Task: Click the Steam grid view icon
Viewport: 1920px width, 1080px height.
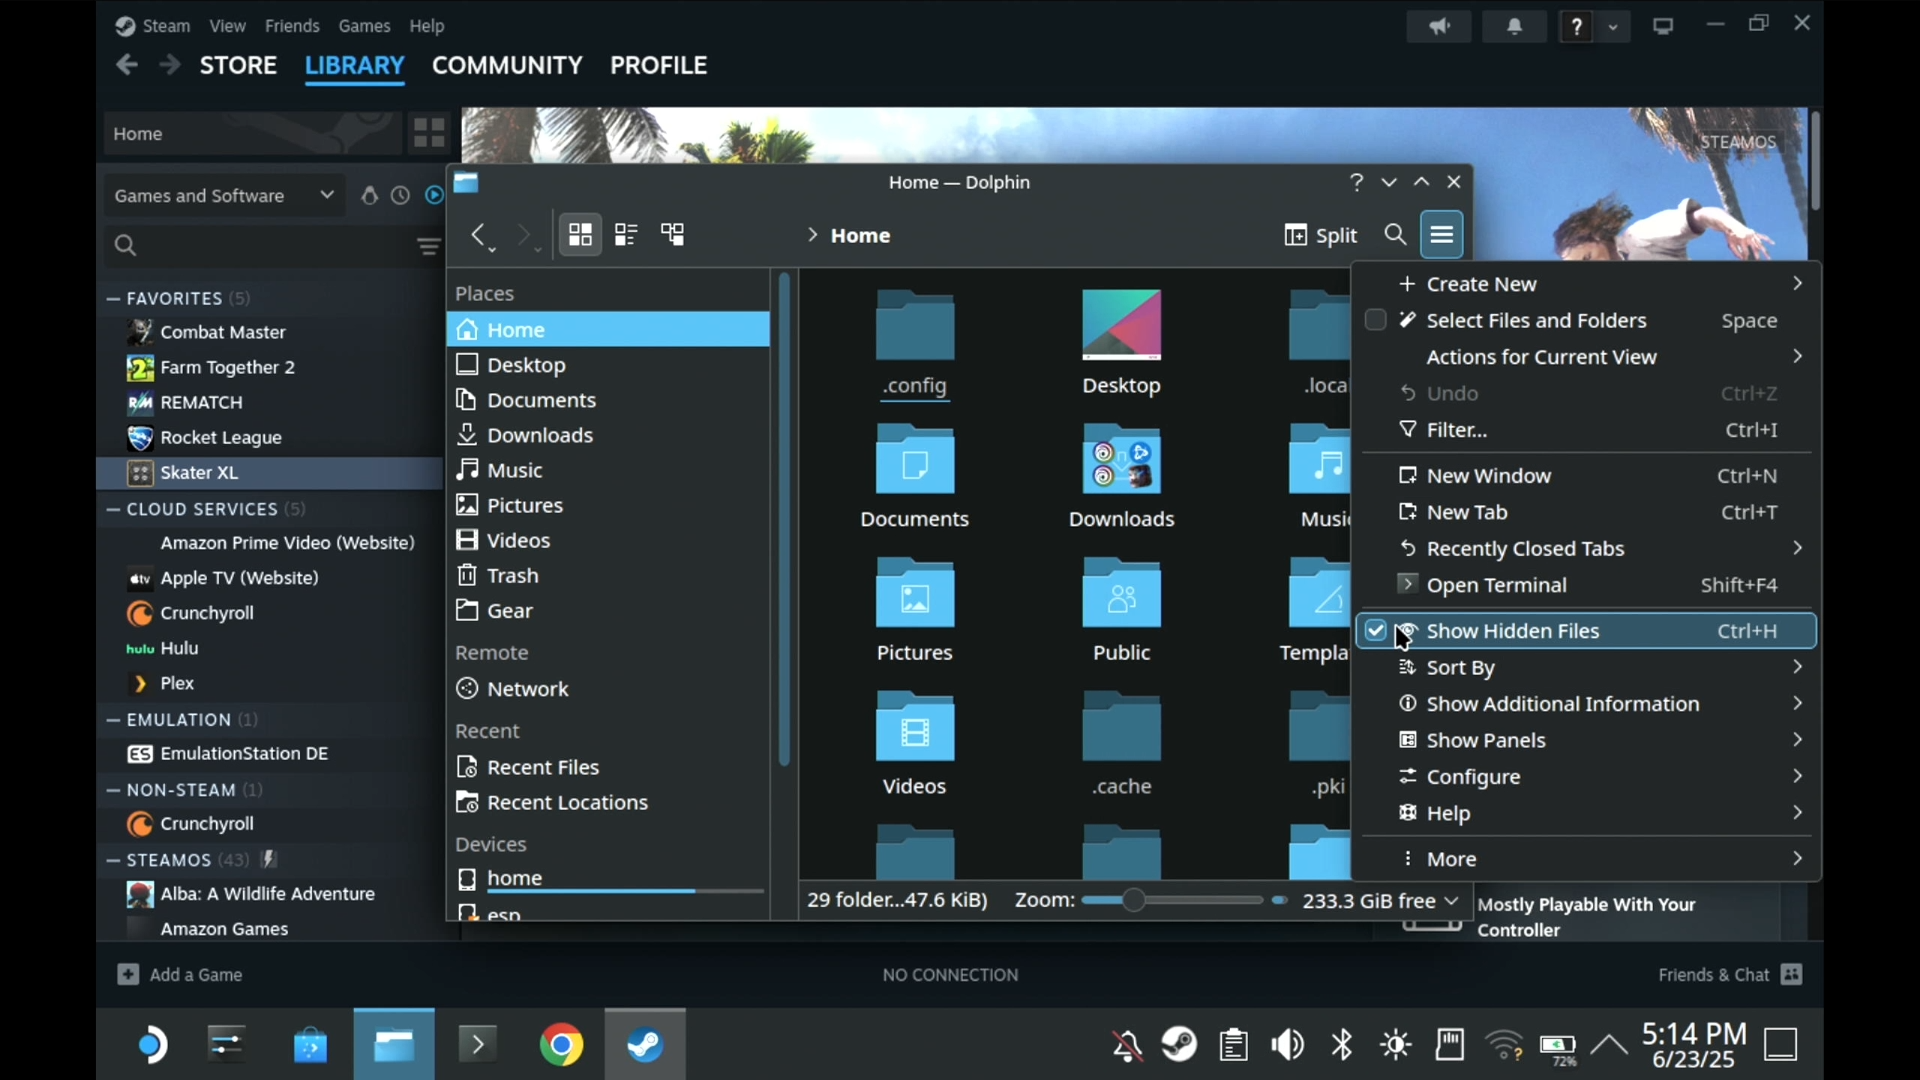Action: 429,133
